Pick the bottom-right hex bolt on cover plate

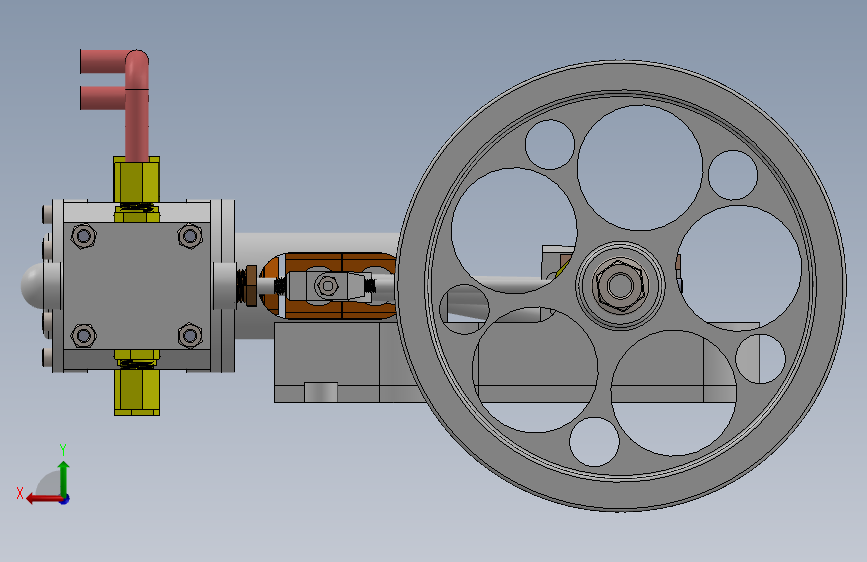(x=190, y=335)
